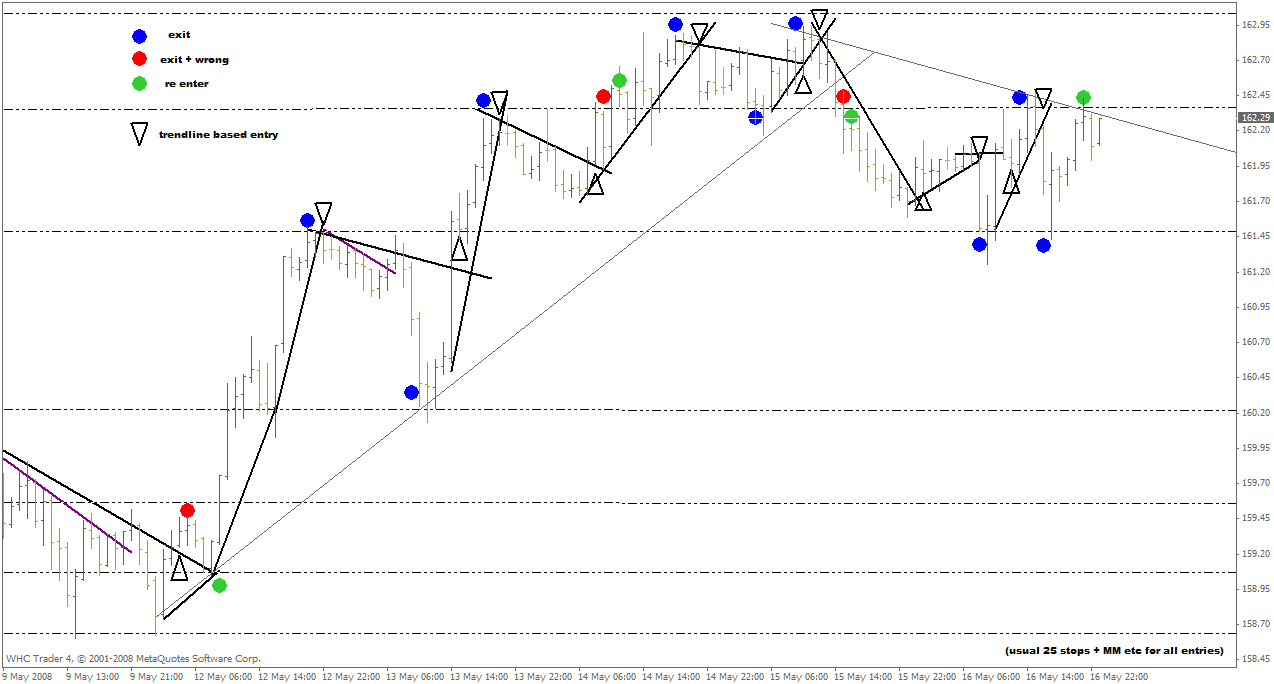Click price axis label 159.70
This screenshot has height=684, width=1274.
(1255, 483)
